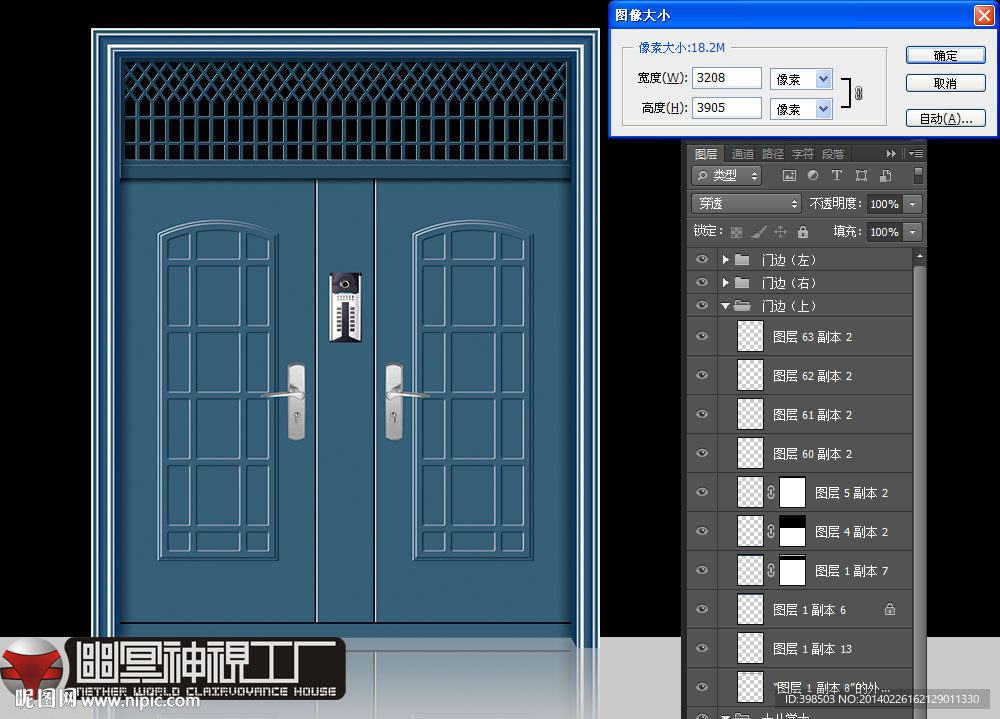Hide the 门边（左） group
Screen dimensions: 1000x719
click(x=702, y=260)
